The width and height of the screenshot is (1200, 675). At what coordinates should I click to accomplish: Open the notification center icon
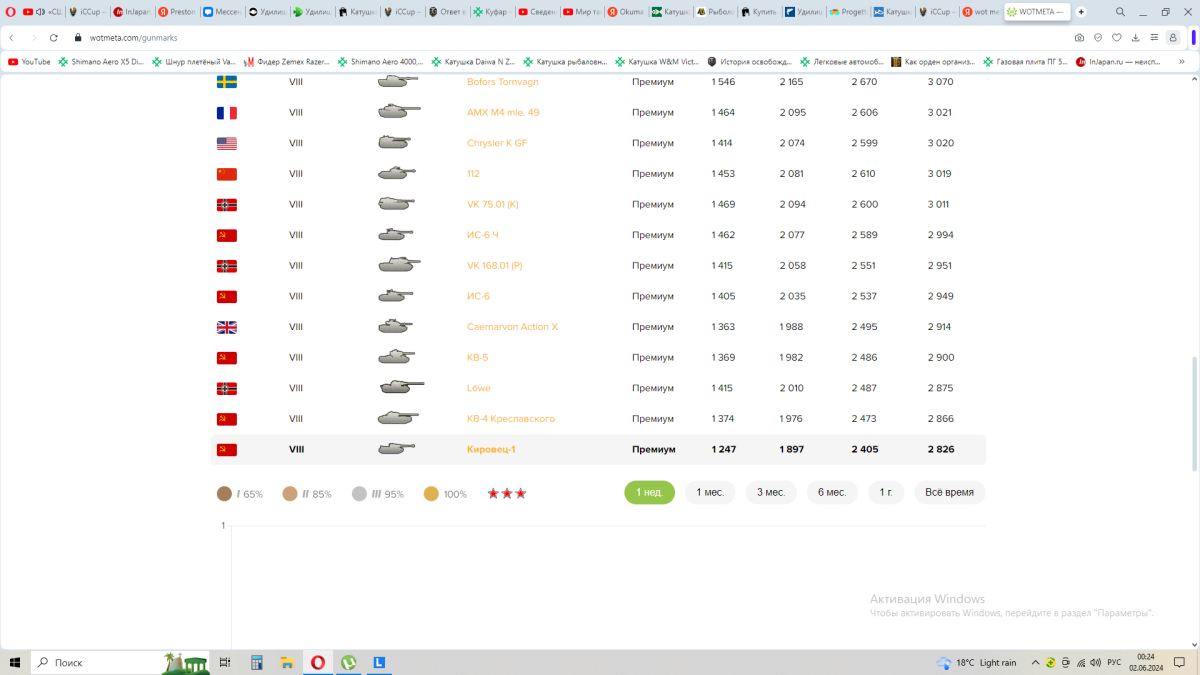tap(1180, 662)
